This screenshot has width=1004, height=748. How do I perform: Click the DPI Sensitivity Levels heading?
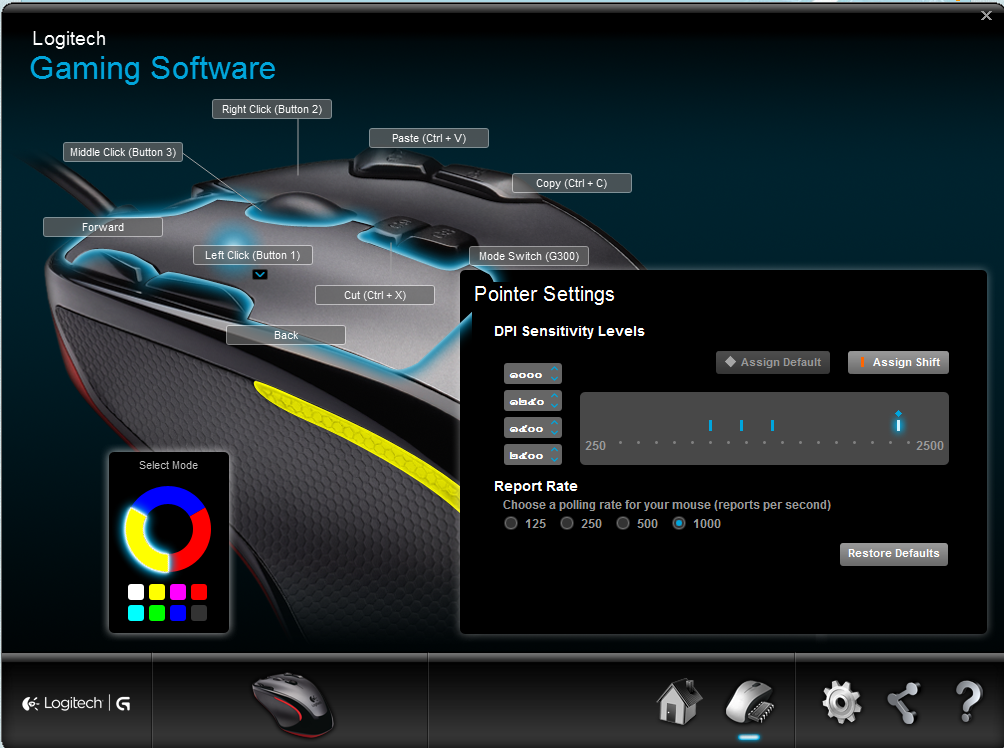569,331
